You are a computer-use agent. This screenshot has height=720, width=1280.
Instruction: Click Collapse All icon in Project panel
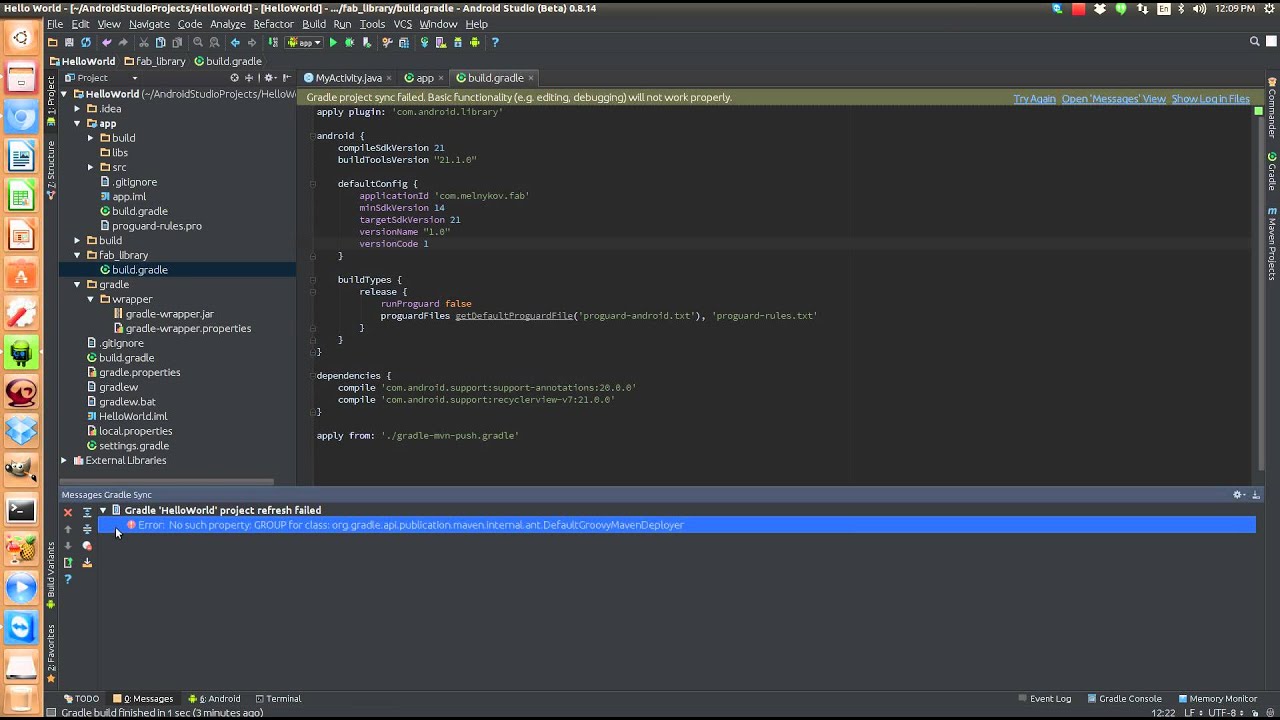[x=251, y=78]
